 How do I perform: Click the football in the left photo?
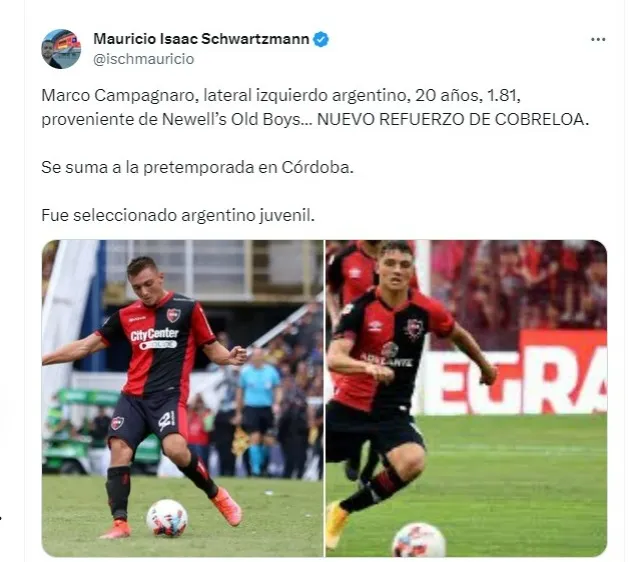[x=167, y=518]
